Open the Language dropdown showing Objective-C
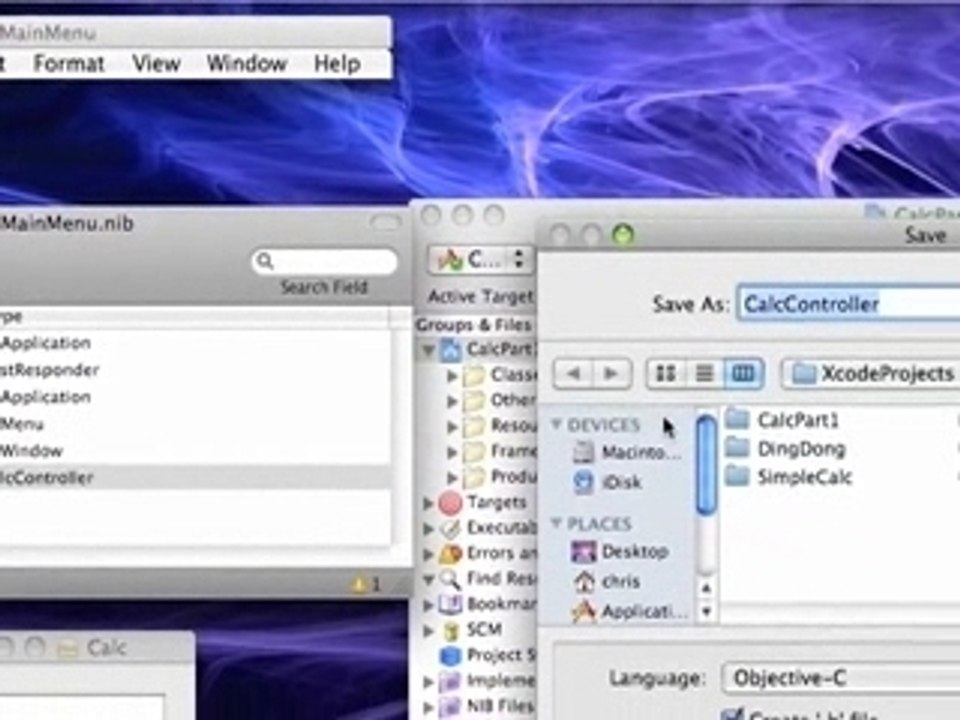Image resolution: width=960 pixels, height=720 pixels. pyautogui.click(x=841, y=678)
